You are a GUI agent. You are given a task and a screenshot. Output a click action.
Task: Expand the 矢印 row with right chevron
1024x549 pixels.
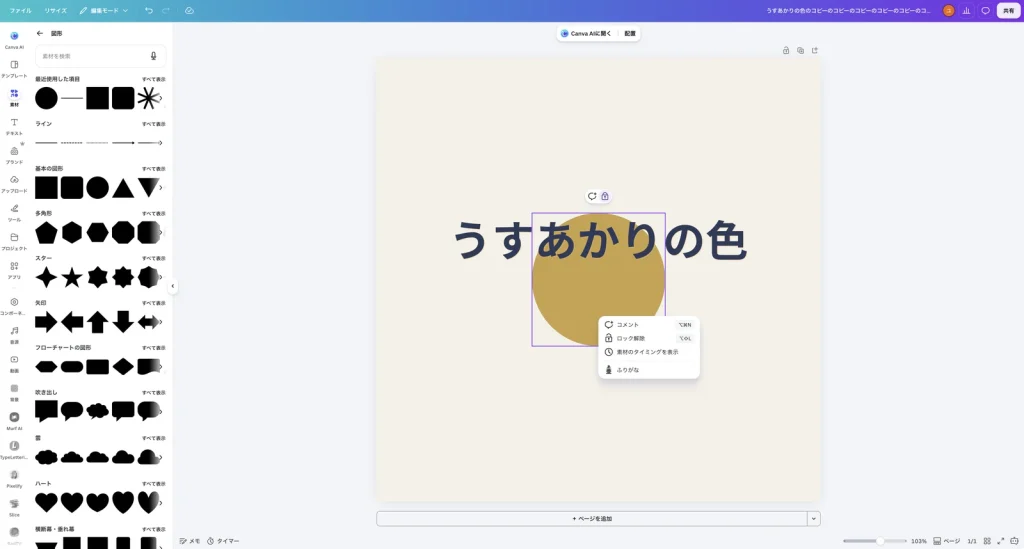[x=161, y=322]
